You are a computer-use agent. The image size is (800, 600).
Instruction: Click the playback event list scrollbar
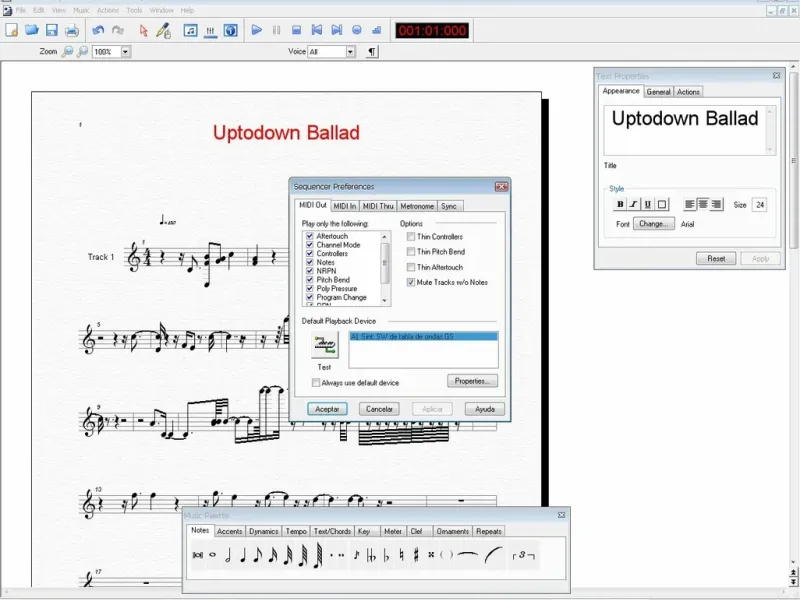(x=385, y=268)
